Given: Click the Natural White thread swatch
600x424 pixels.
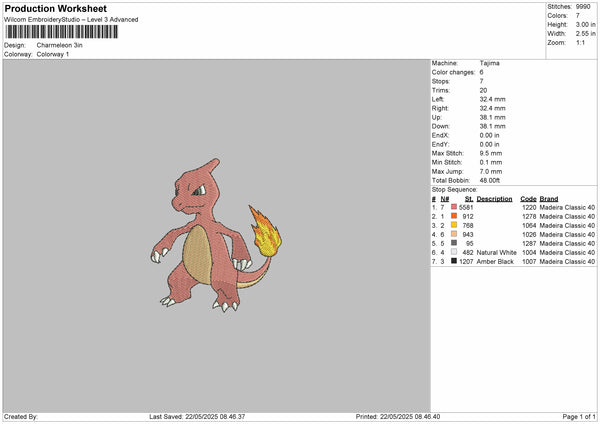Looking at the screenshot, I should [x=454, y=252].
